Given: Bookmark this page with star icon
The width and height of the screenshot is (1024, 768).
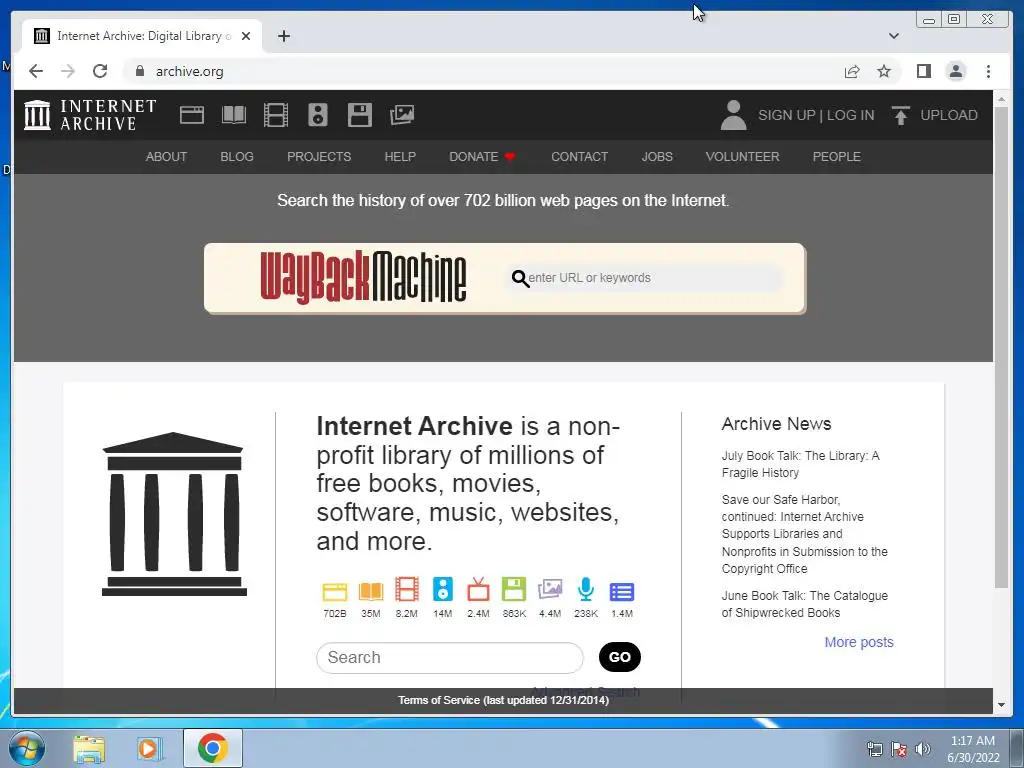Looking at the screenshot, I should click(884, 71).
